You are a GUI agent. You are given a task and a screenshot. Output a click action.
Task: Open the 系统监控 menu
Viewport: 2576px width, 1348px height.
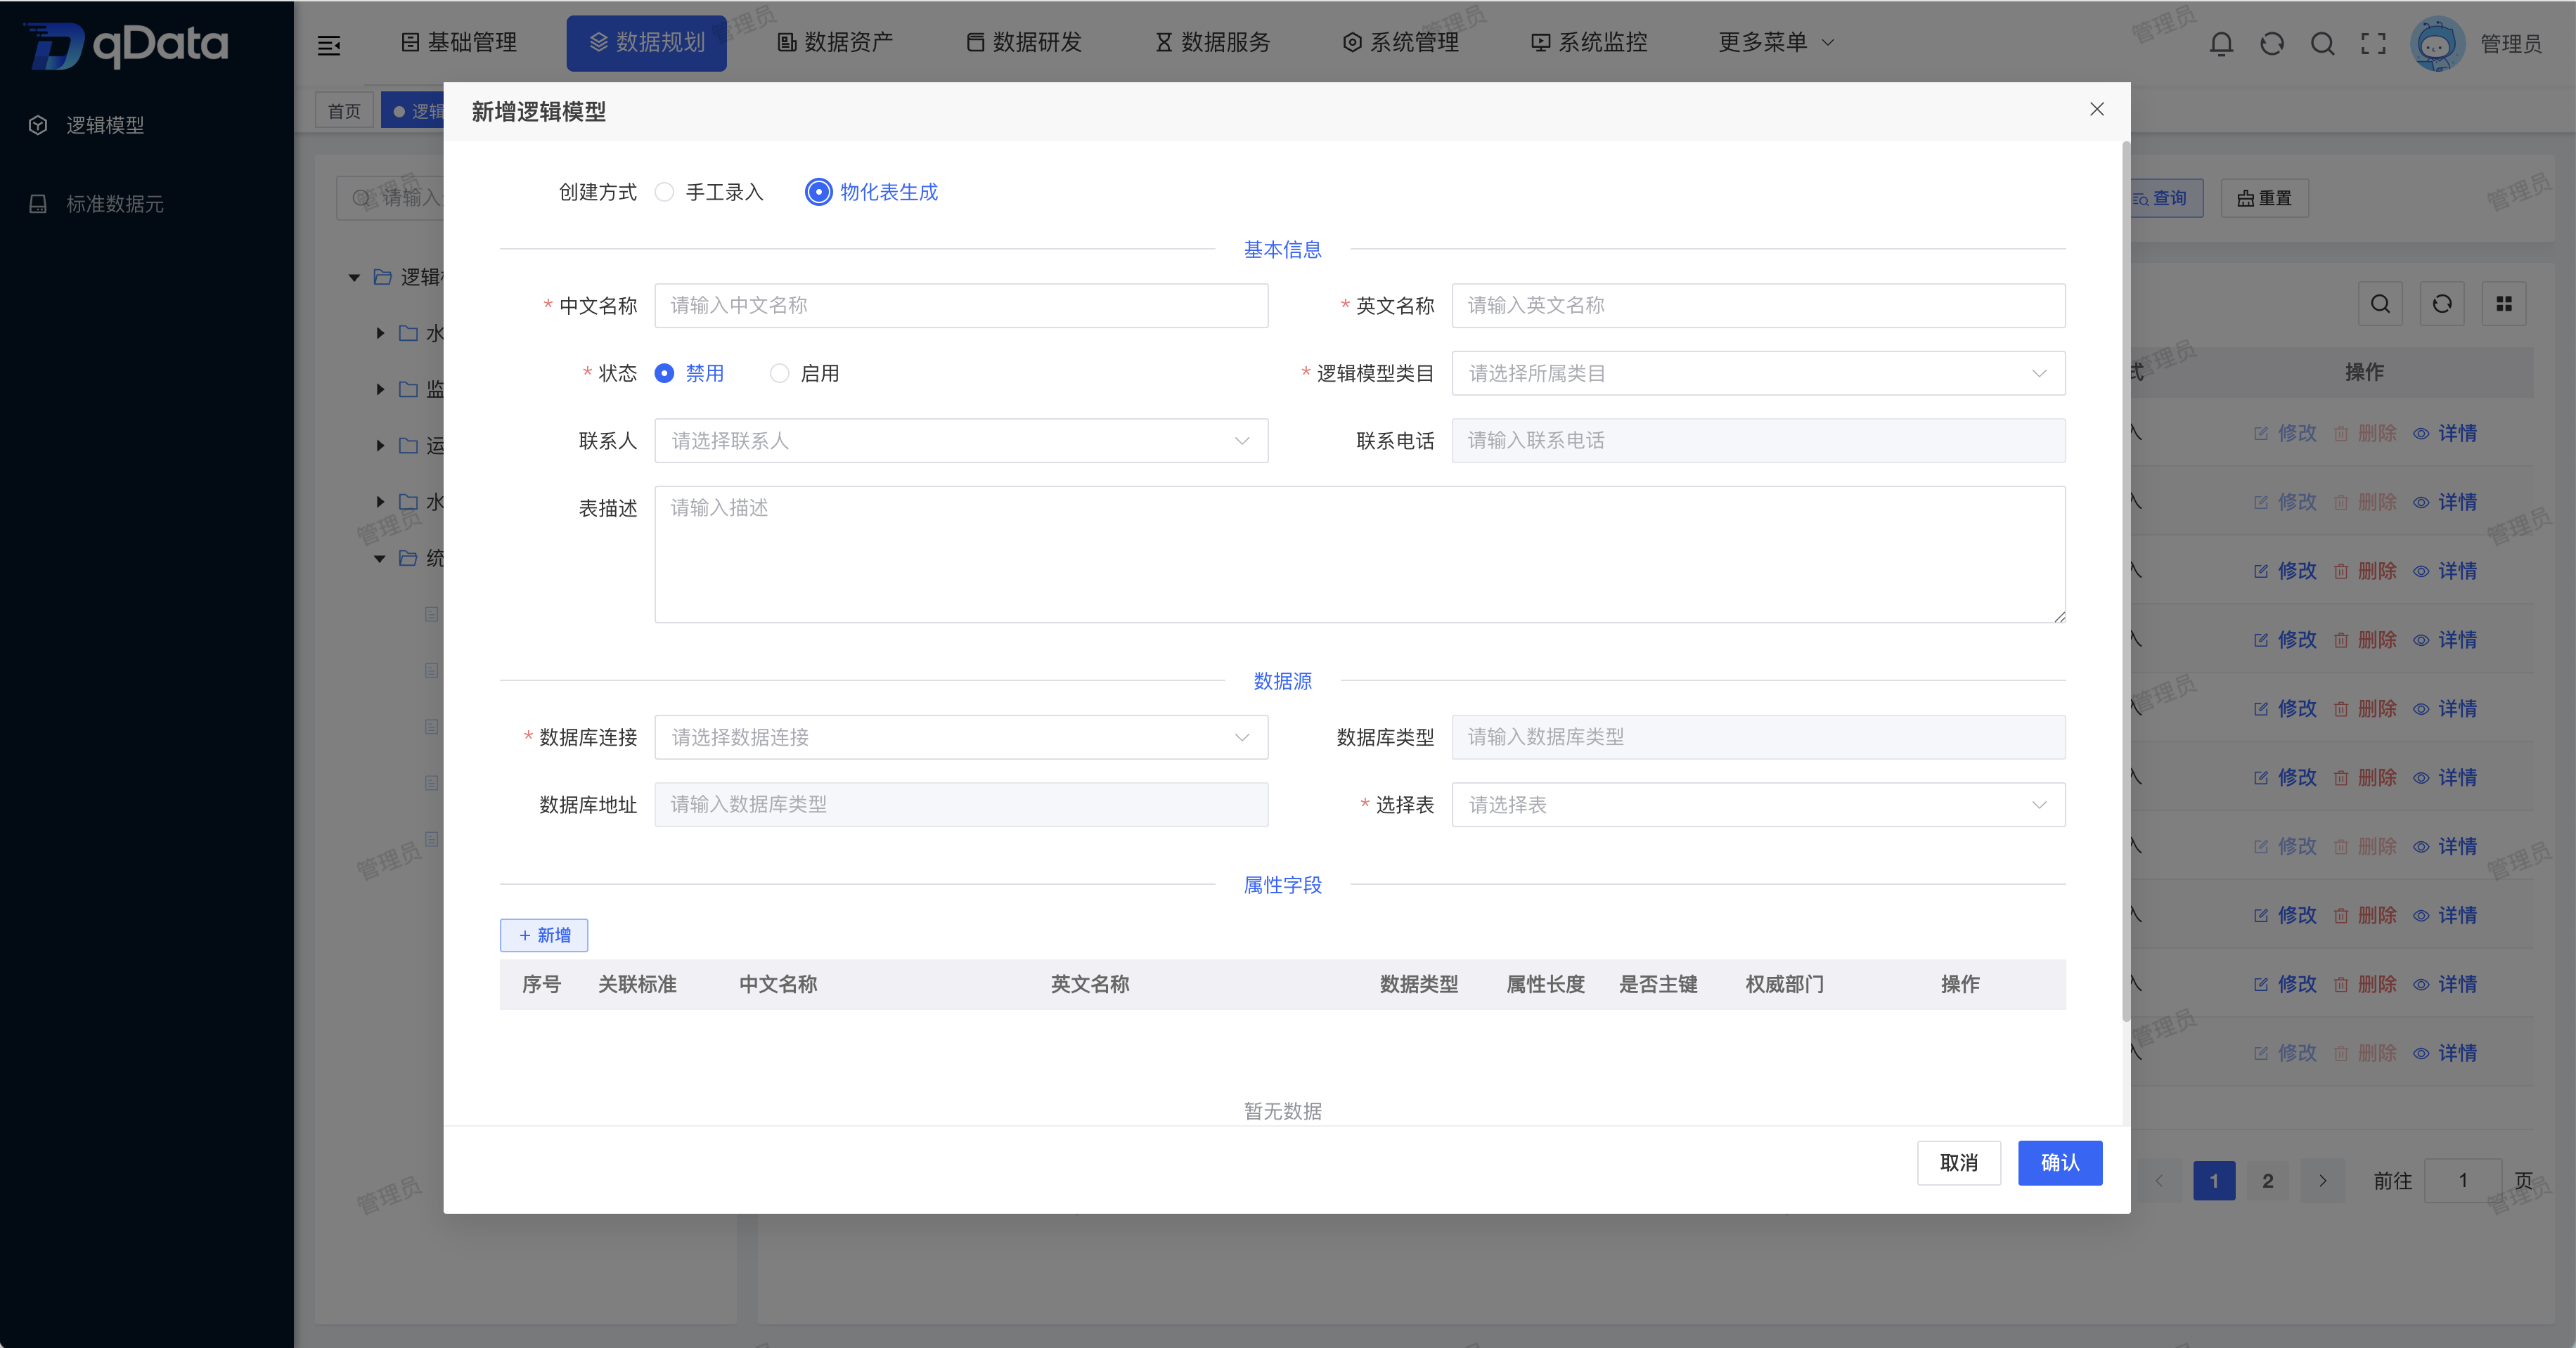point(1589,42)
